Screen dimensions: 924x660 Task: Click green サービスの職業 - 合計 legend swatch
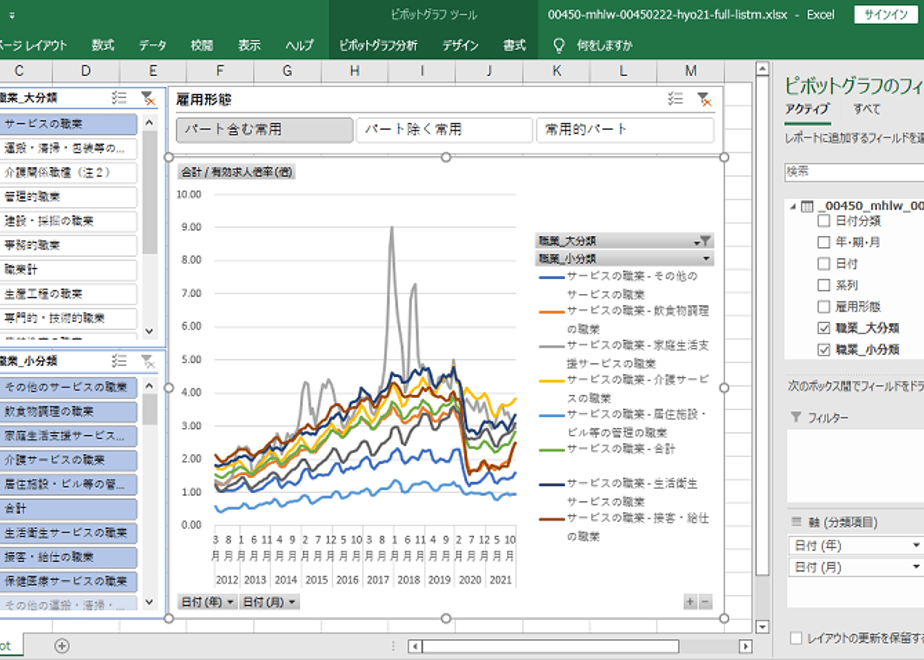(x=552, y=450)
